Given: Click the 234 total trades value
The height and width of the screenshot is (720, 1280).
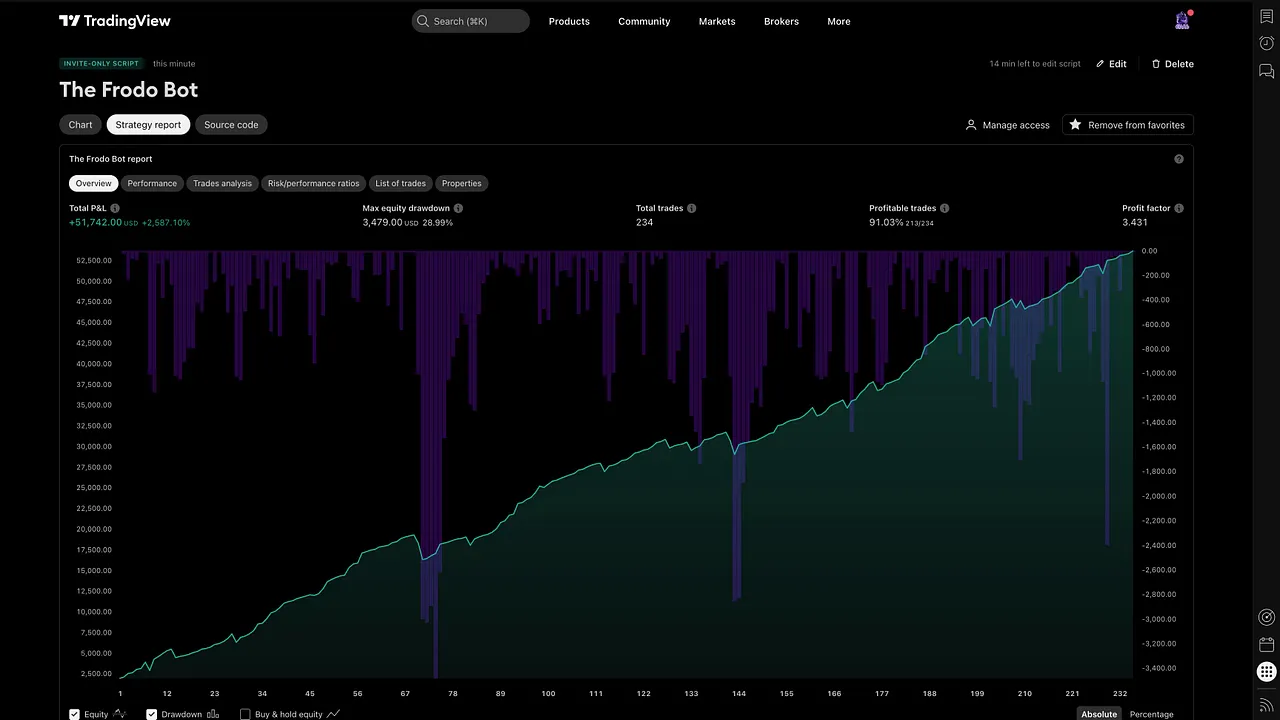Looking at the screenshot, I should click(x=644, y=222).
